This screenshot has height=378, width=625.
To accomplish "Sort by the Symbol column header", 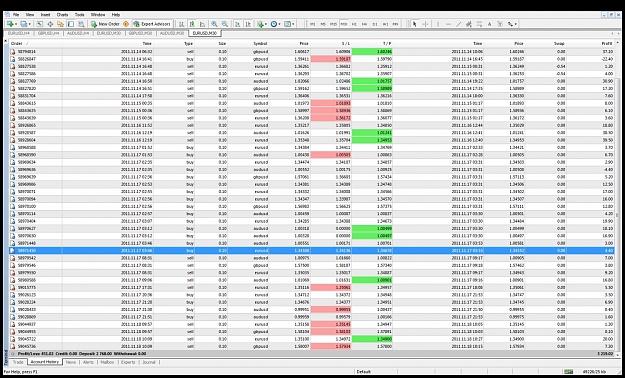I will (x=248, y=43).
